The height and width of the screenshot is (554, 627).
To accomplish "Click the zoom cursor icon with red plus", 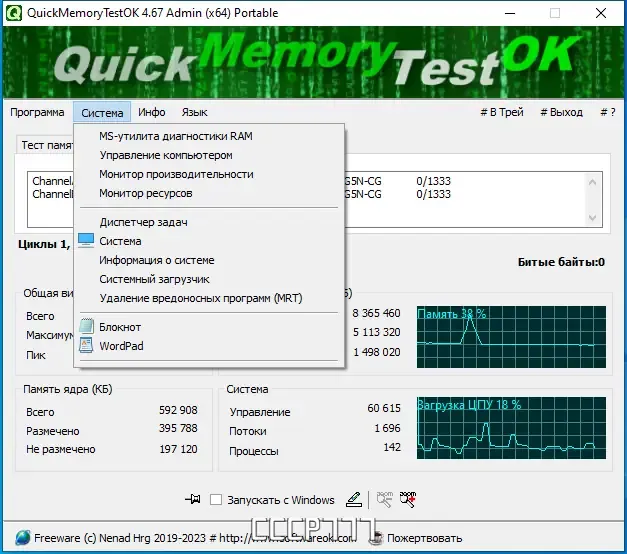I will click(x=408, y=499).
